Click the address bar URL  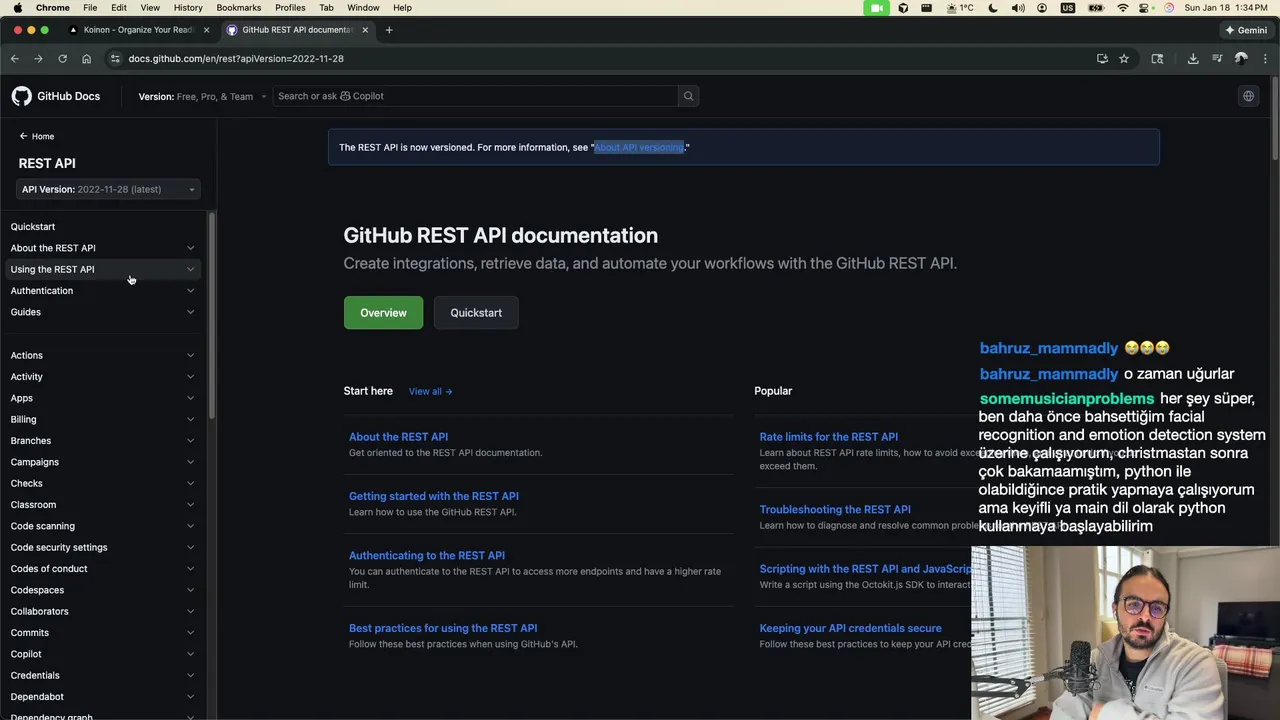click(x=236, y=59)
